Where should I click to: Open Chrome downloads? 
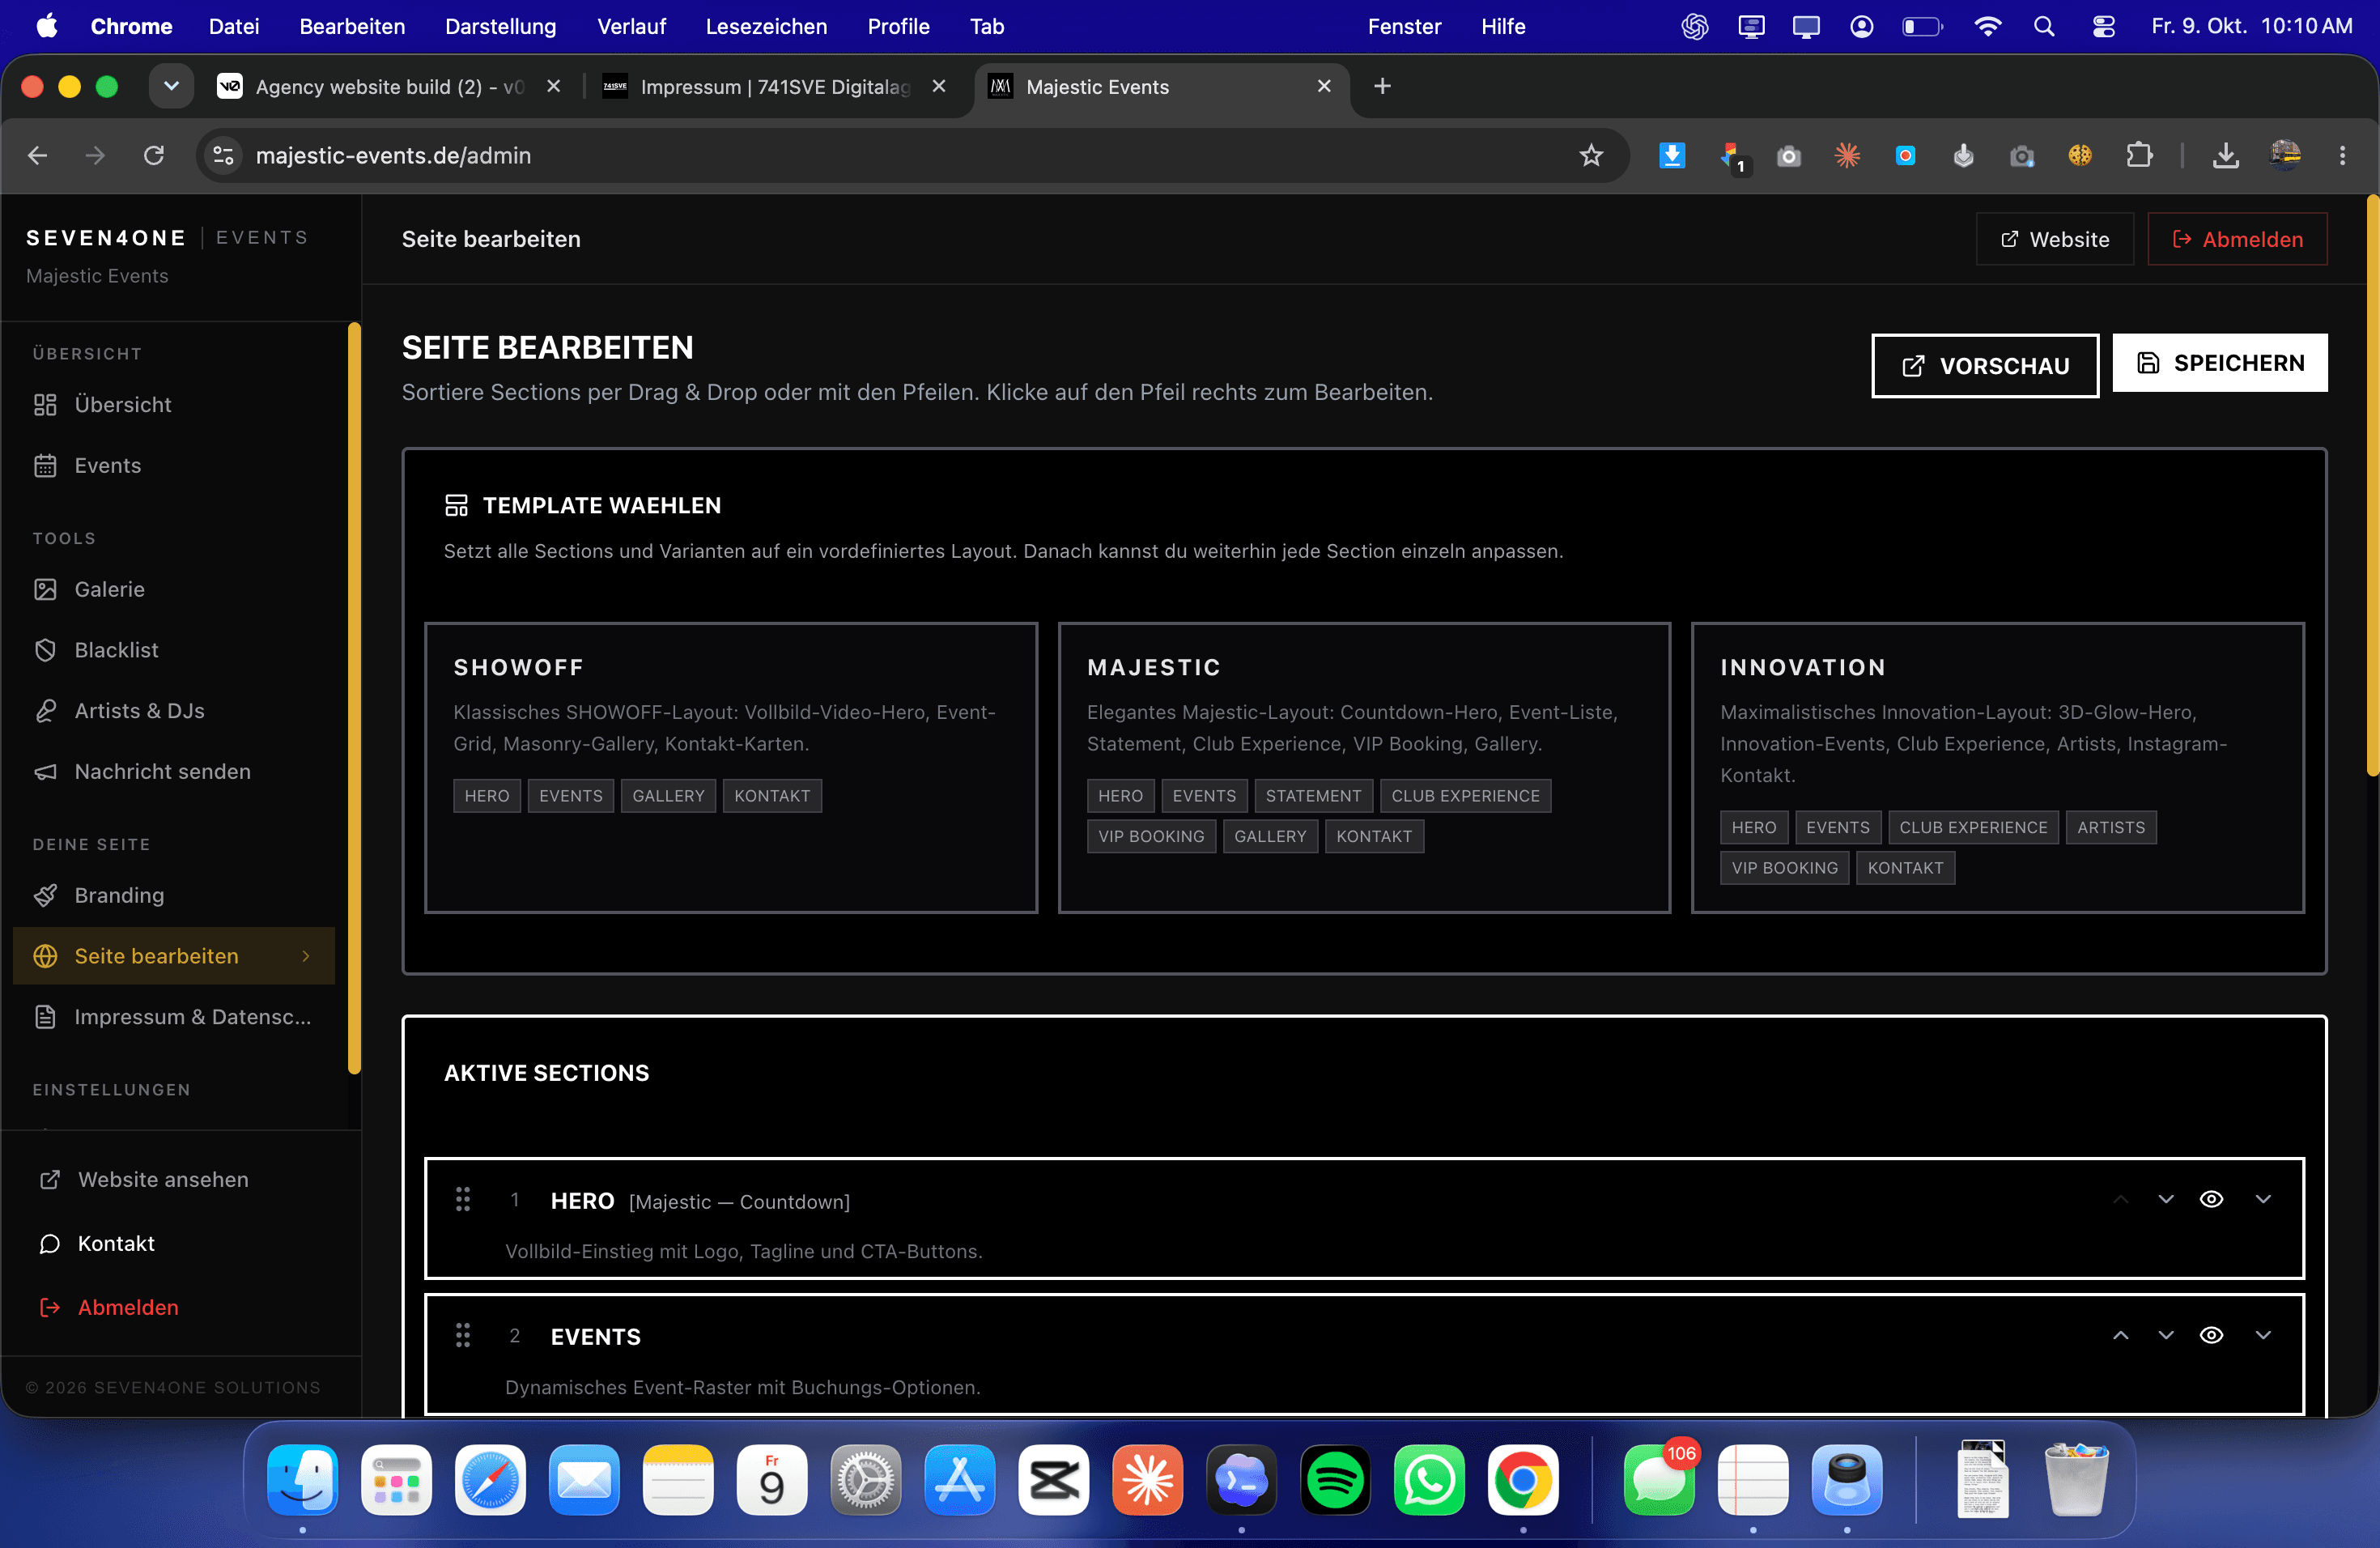(2225, 155)
